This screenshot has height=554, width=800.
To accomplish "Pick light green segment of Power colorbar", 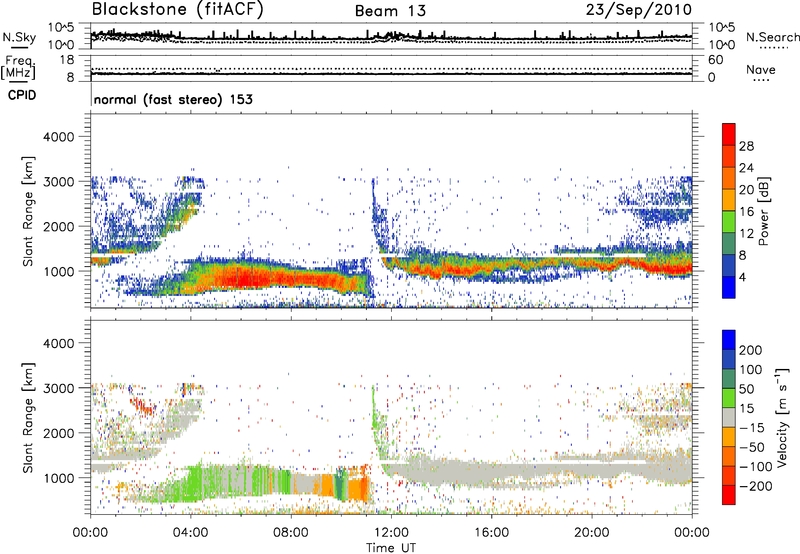I will (729, 222).
